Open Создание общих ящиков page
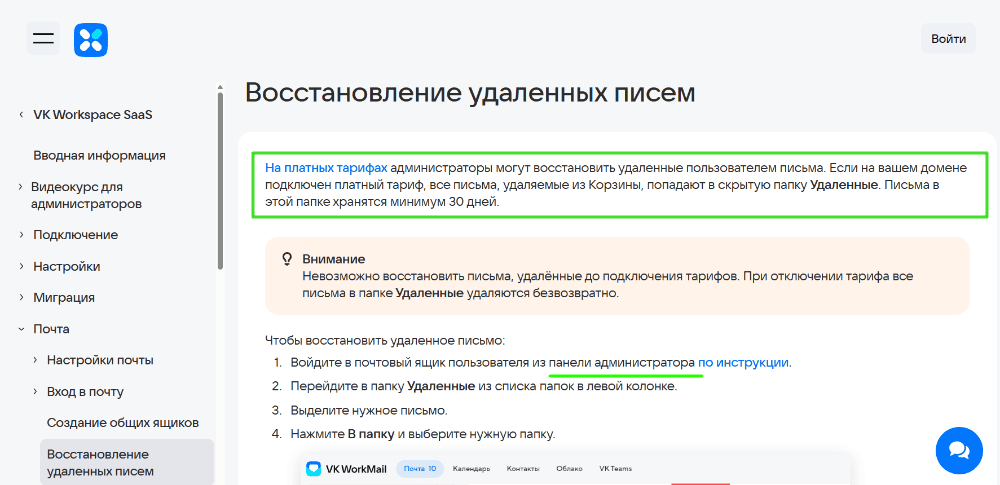The width and height of the screenshot is (1000, 485). [x=123, y=422]
